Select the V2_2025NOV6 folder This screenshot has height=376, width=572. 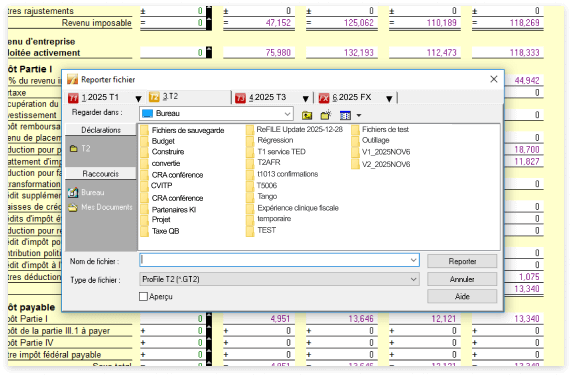tap(381, 164)
